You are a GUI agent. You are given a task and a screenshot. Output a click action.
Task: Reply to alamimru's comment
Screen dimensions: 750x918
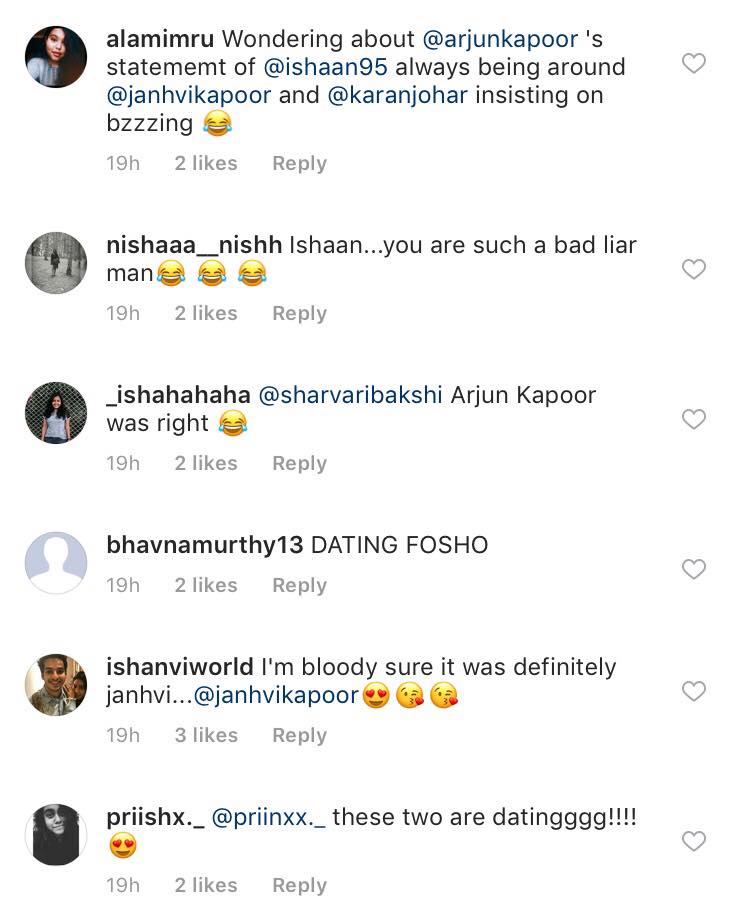pyautogui.click(x=299, y=163)
